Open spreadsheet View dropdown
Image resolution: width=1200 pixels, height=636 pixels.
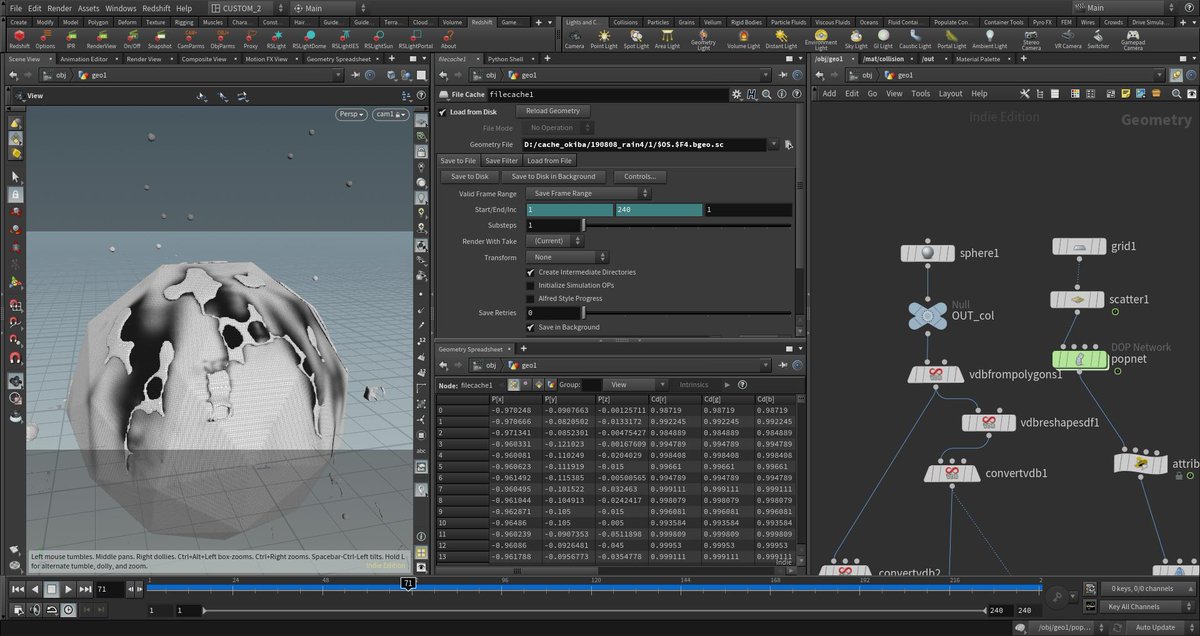coord(635,385)
